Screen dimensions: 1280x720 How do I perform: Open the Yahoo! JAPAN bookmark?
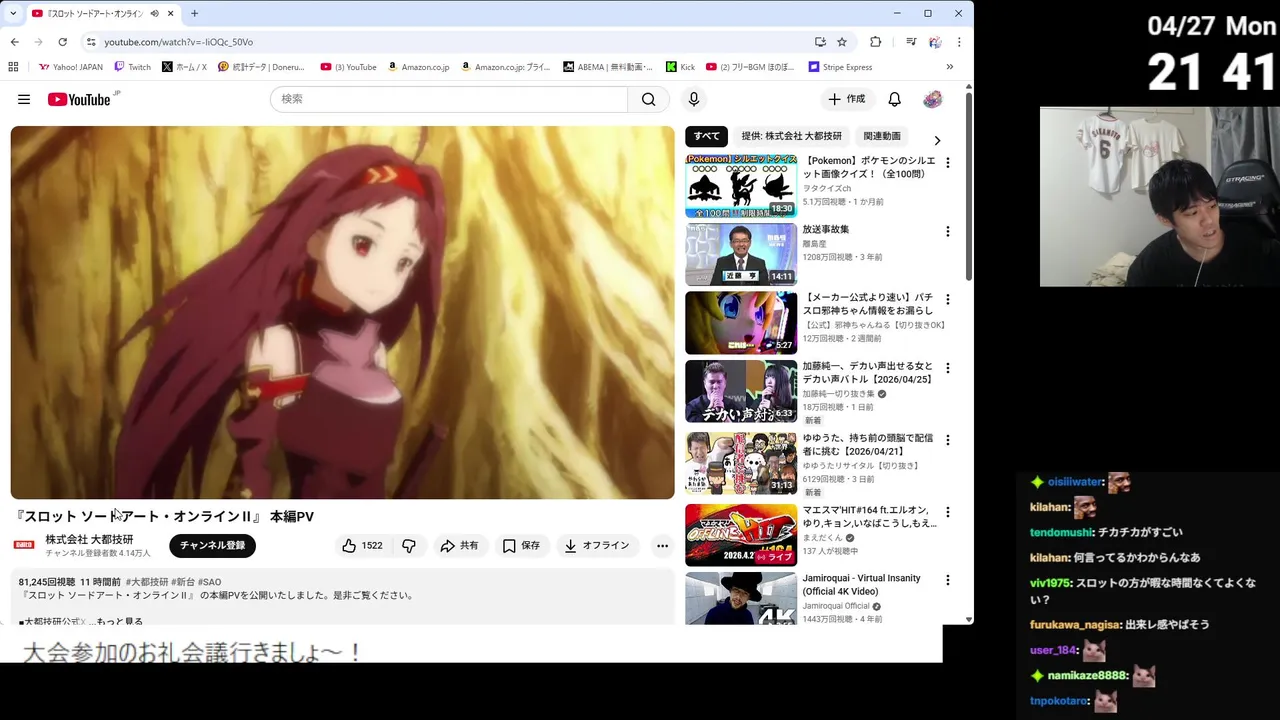point(71,67)
